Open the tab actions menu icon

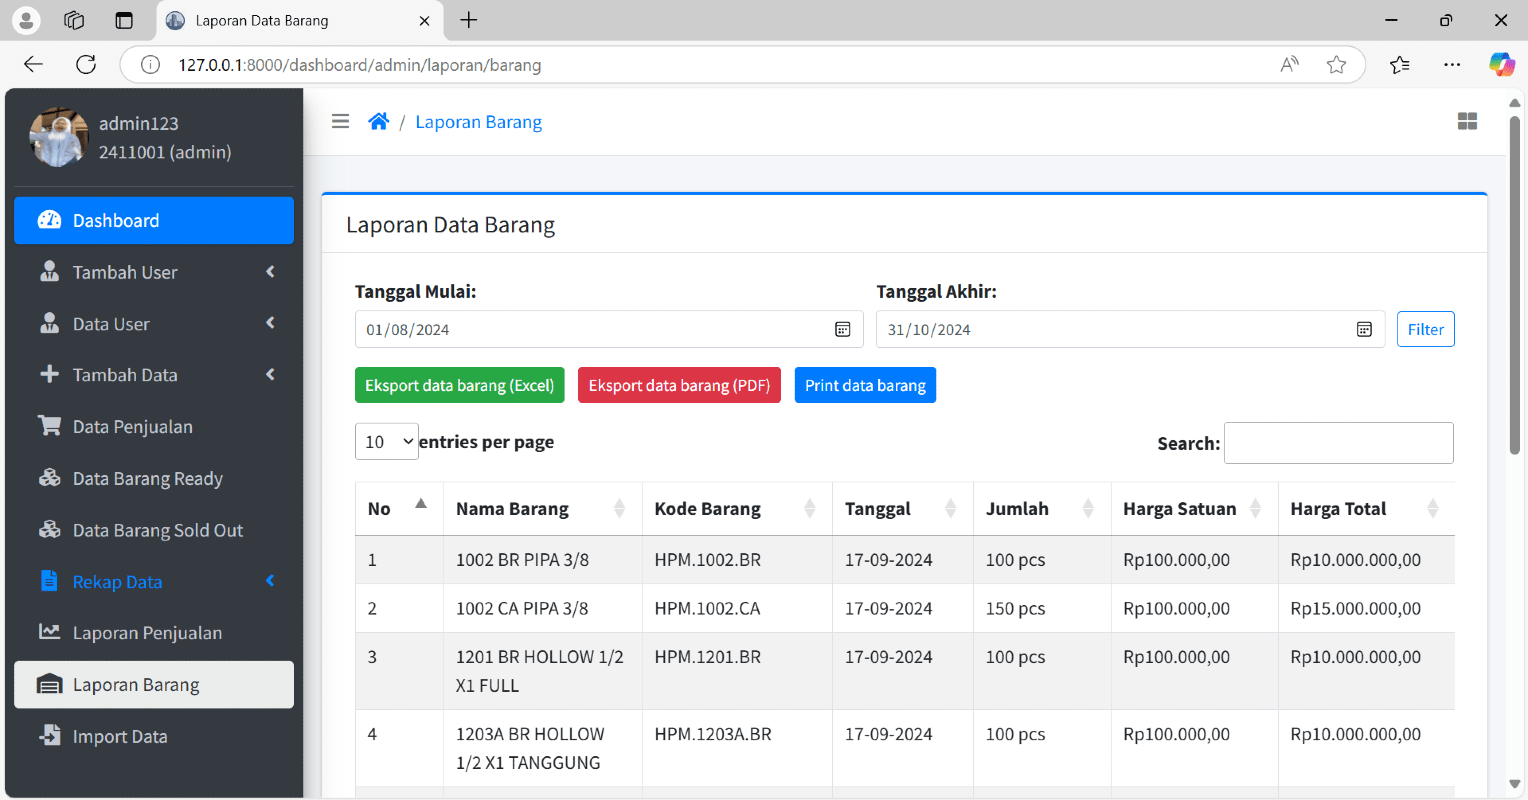pyautogui.click(x=124, y=20)
